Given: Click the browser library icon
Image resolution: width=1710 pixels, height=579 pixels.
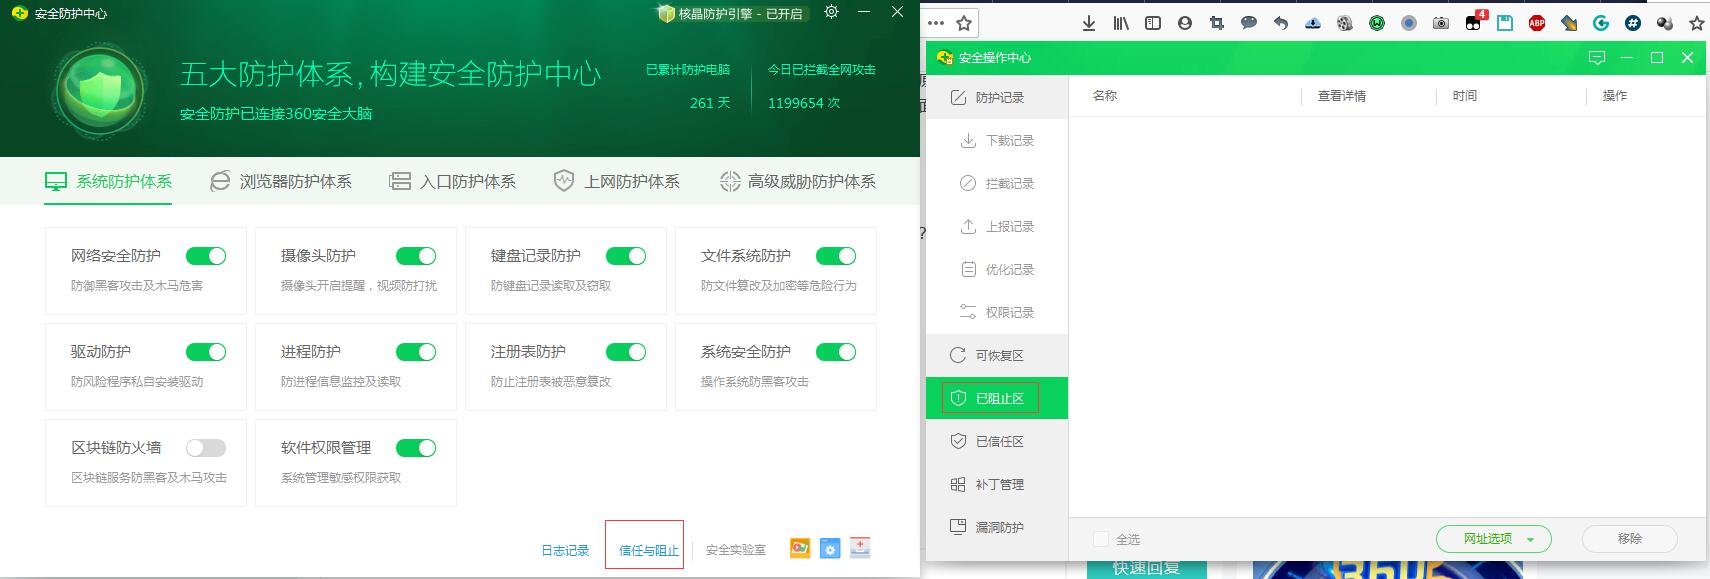Looking at the screenshot, I should [1121, 23].
